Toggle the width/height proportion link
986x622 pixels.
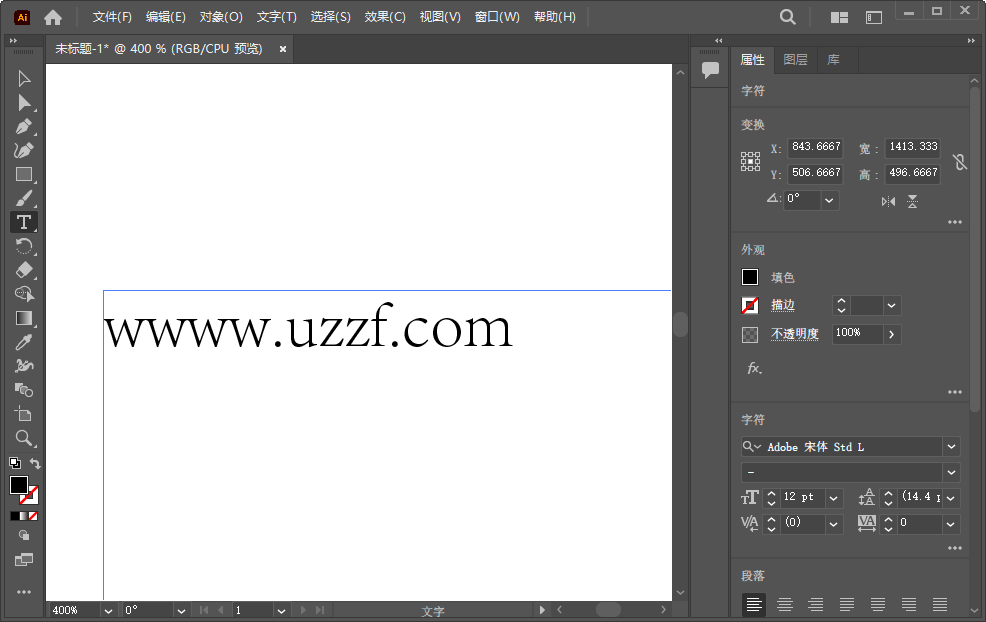(959, 160)
